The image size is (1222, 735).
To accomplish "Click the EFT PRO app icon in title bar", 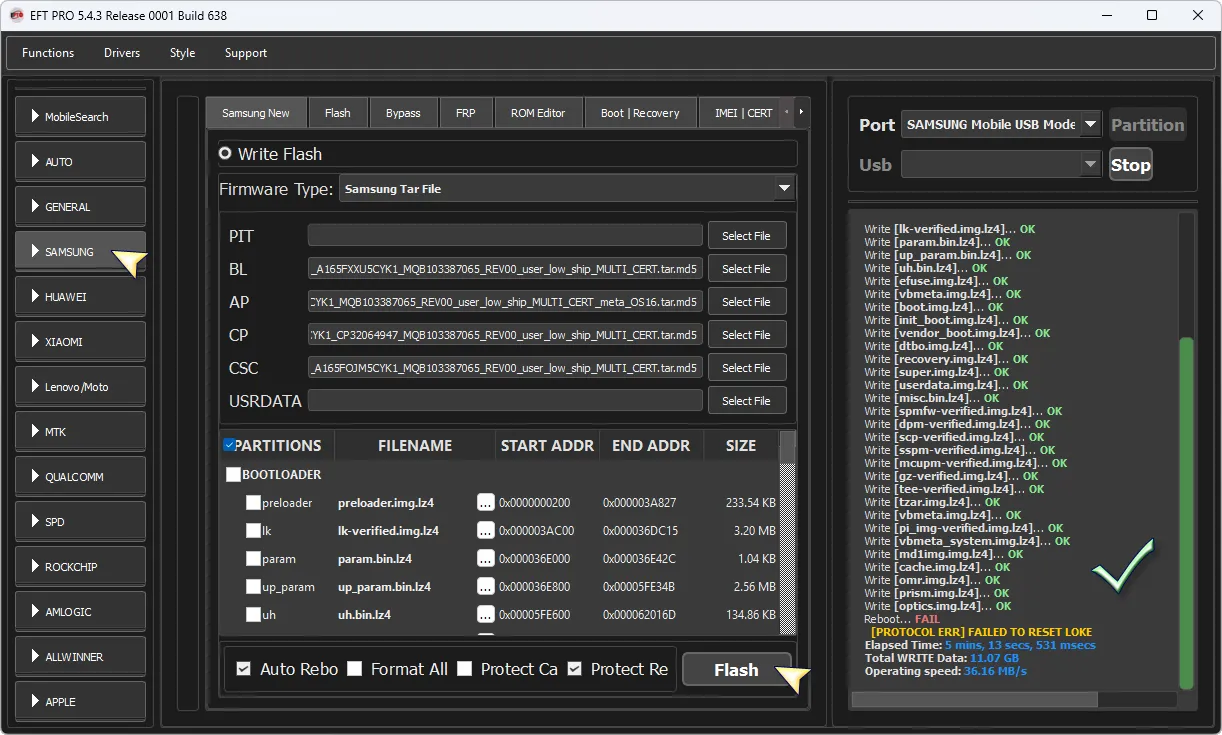I will (16, 15).
